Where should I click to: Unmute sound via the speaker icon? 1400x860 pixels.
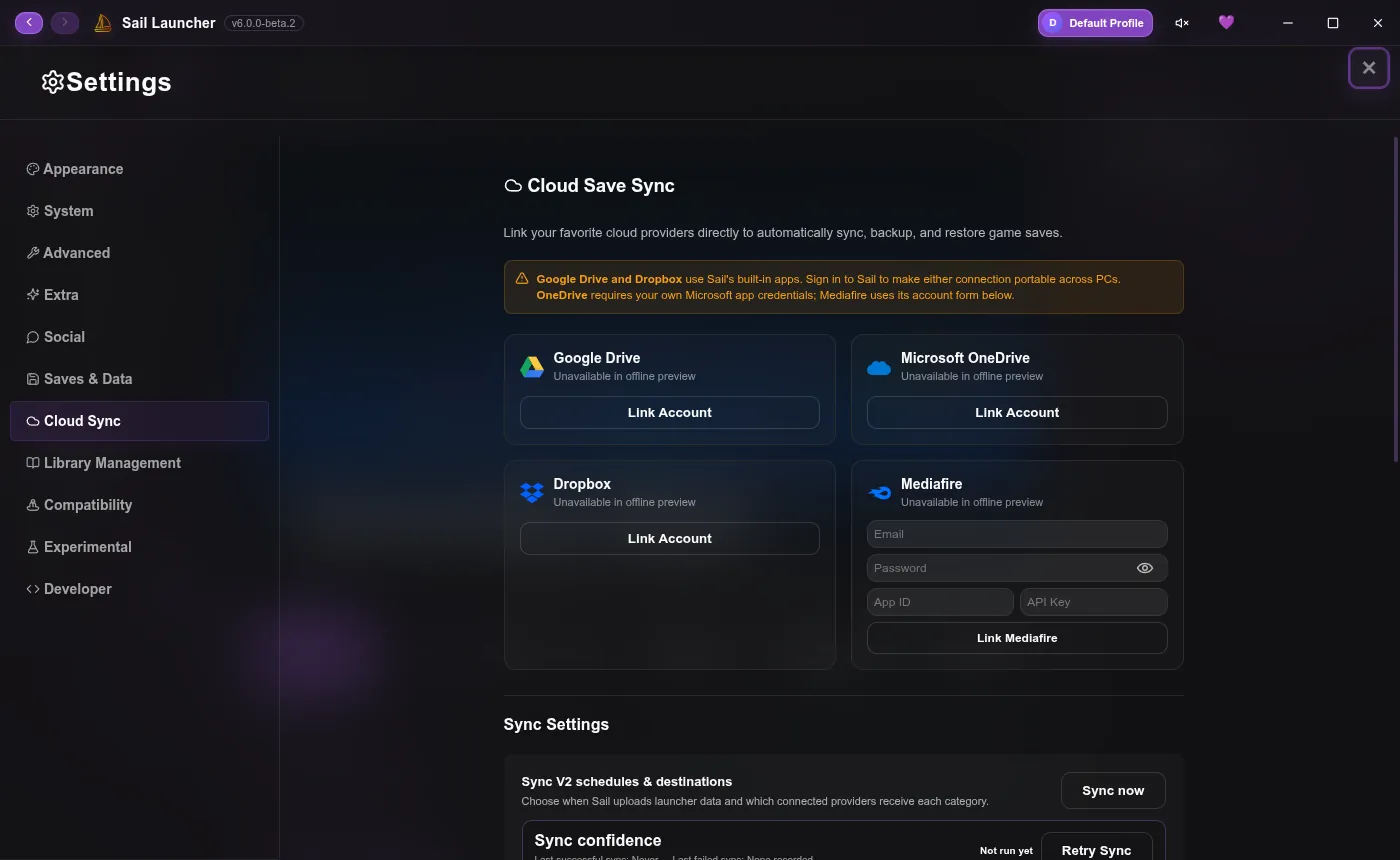tap(1182, 23)
